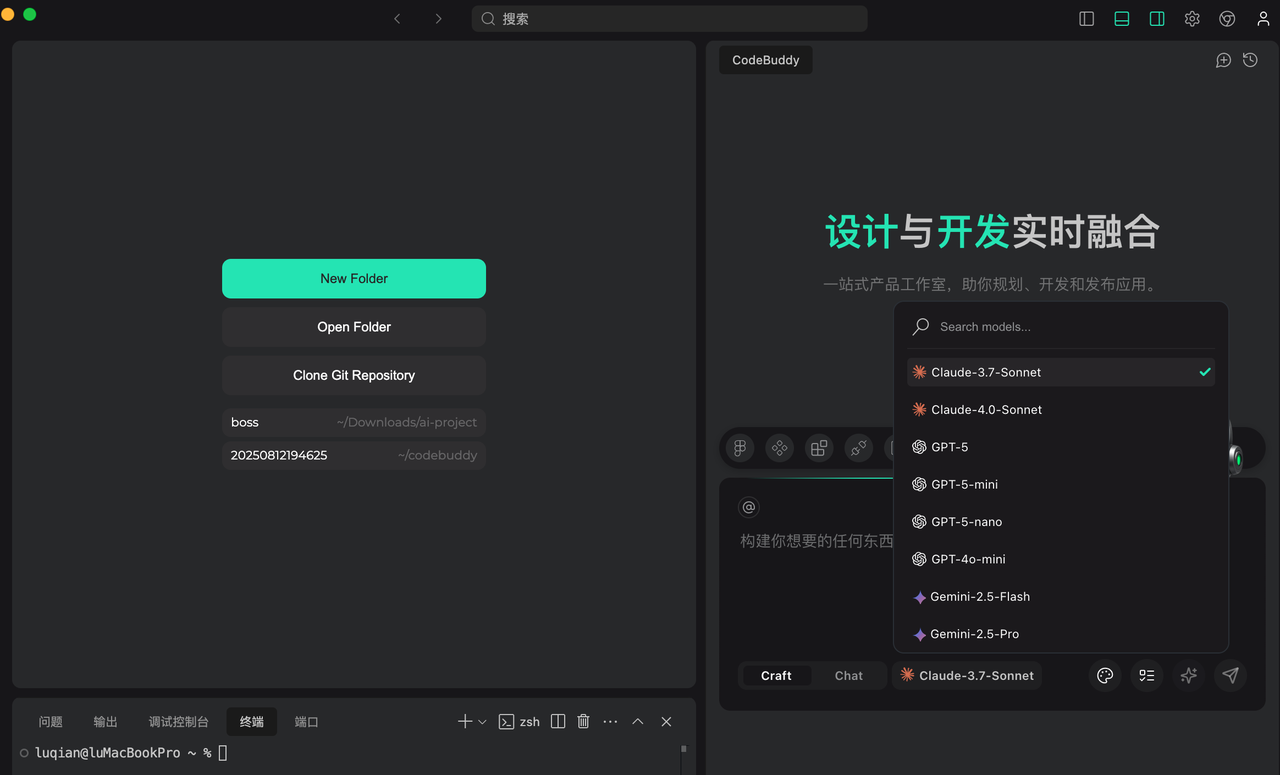The image size is (1280, 775).
Task: Click the sparkle enhance prompt icon
Action: [1188, 676]
